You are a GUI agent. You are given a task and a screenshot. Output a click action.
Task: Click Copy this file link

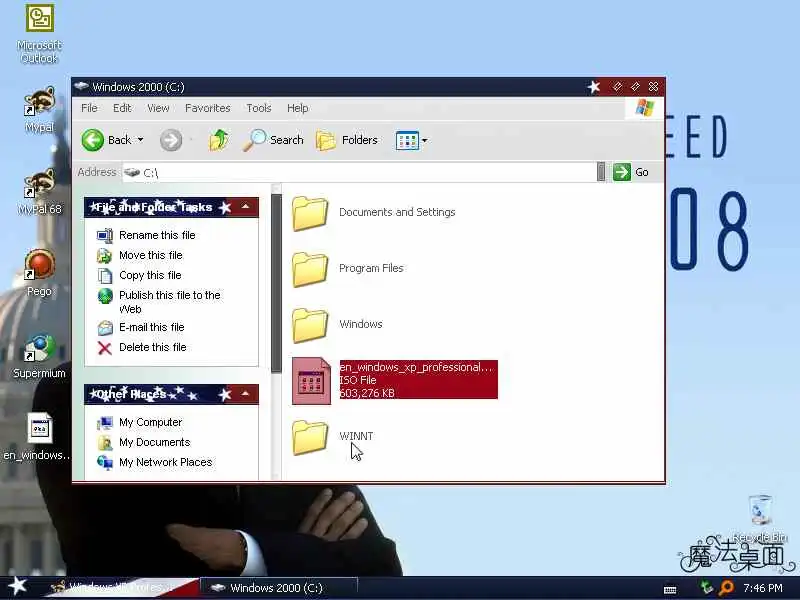click(x=150, y=275)
